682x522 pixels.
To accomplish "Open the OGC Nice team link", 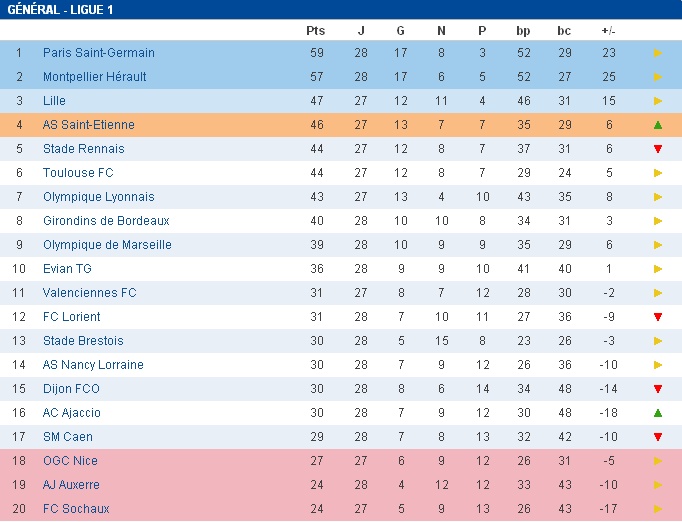I will click(70, 461).
